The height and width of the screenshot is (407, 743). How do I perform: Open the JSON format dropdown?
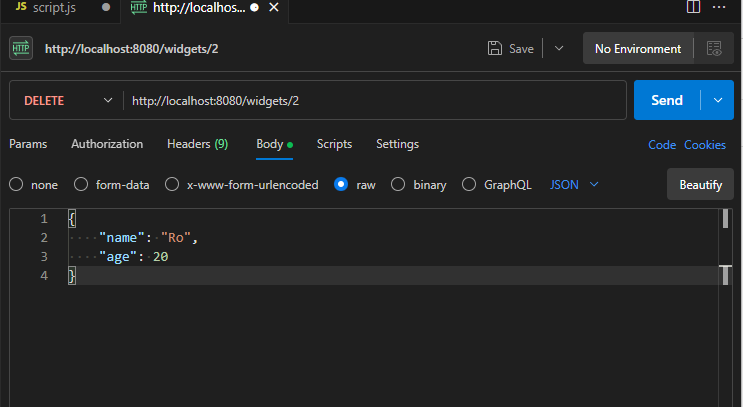tap(575, 185)
